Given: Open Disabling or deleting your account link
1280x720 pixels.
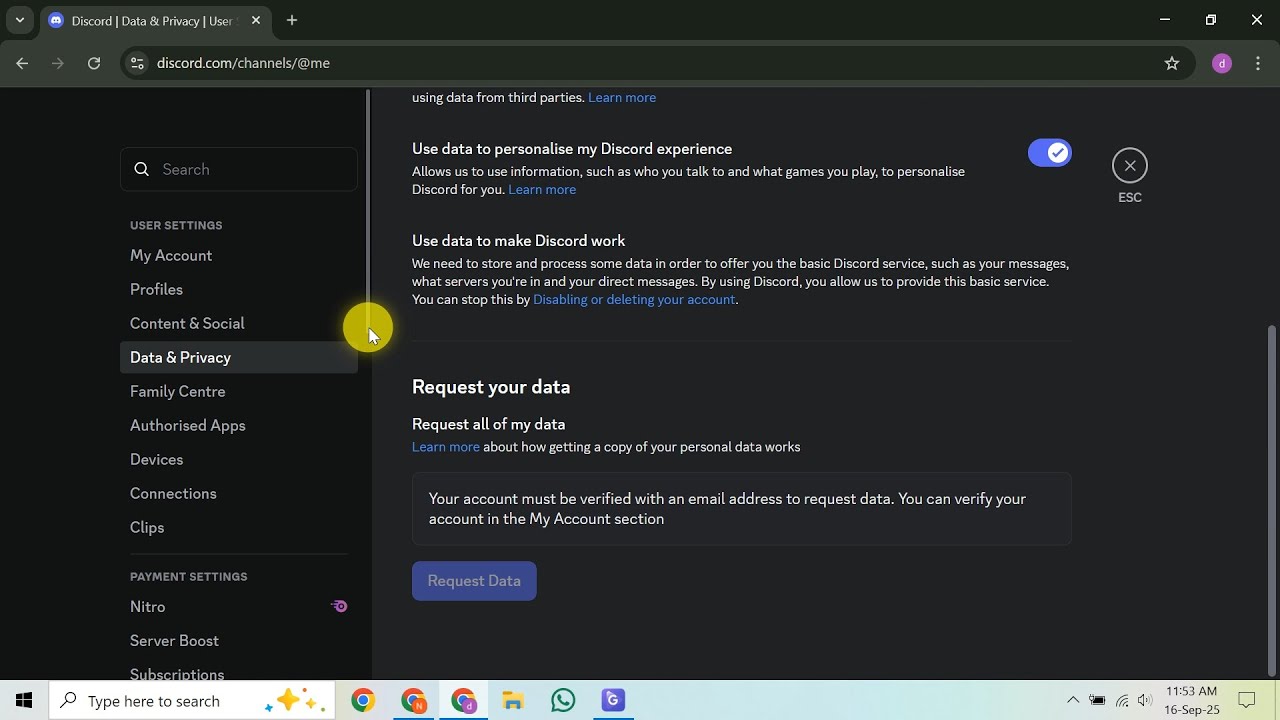Looking at the screenshot, I should coord(634,299).
